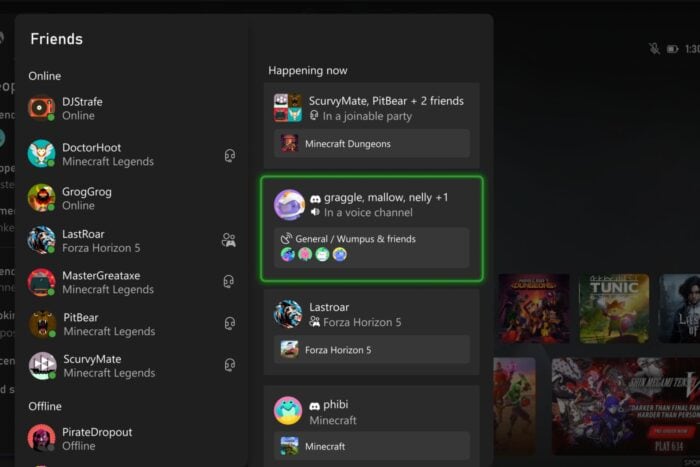Viewport: 700px width, 467px height.
Task: Click the green third voice channel member avatar
Action: coord(322,254)
